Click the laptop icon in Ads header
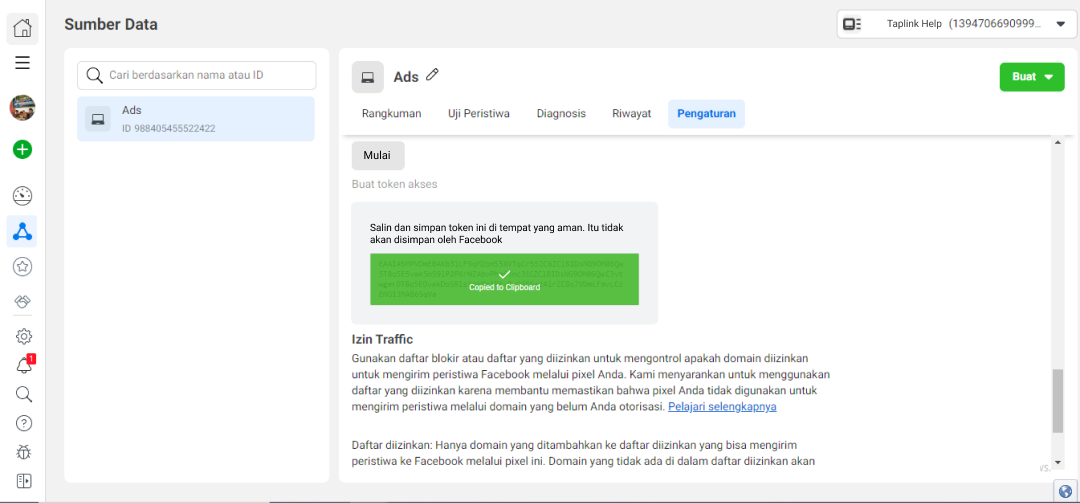 coord(368,76)
